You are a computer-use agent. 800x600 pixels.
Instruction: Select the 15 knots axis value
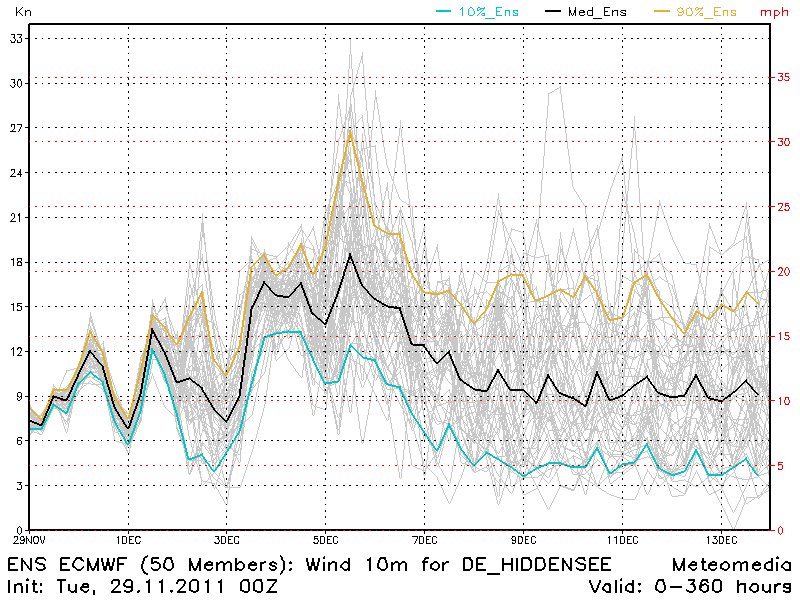16,307
